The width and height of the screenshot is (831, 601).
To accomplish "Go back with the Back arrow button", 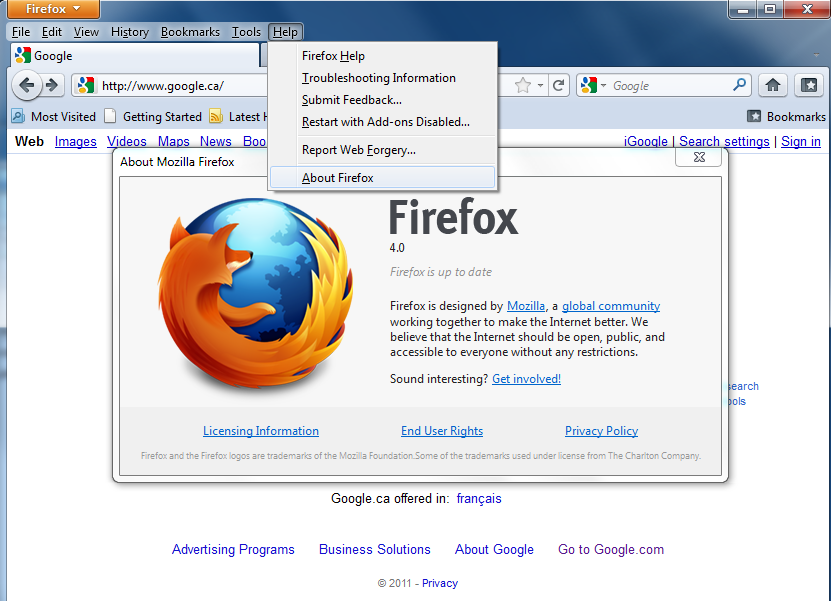I will pyautogui.click(x=27, y=85).
